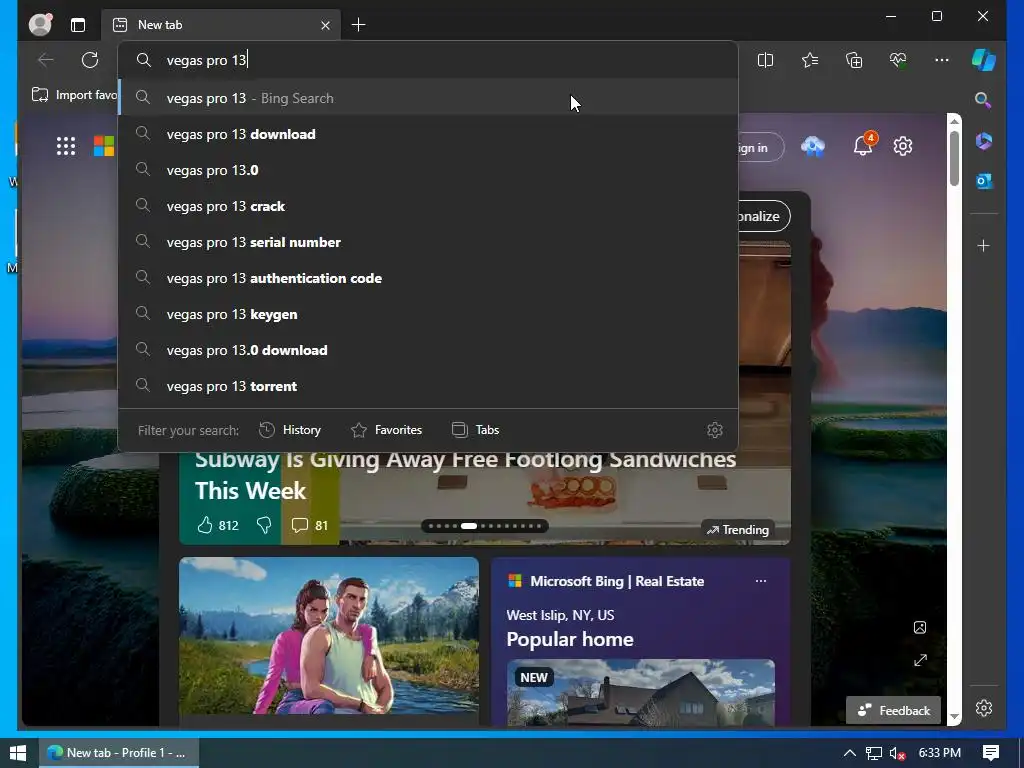Click the 6:33 PM clock
Viewport: 1024px width, 768px height.
940,753
